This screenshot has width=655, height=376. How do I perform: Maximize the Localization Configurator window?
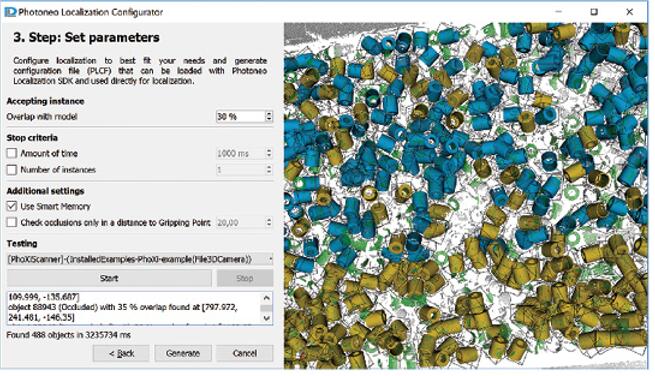pos(594,12)
